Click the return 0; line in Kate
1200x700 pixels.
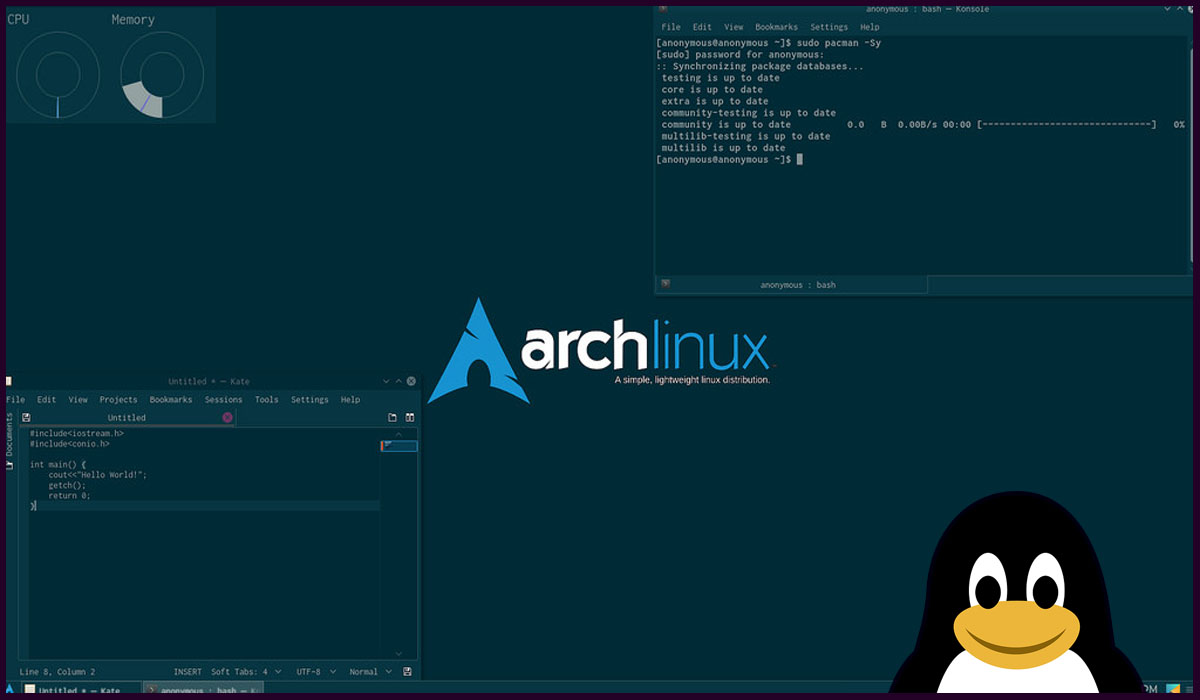[69, 495]
